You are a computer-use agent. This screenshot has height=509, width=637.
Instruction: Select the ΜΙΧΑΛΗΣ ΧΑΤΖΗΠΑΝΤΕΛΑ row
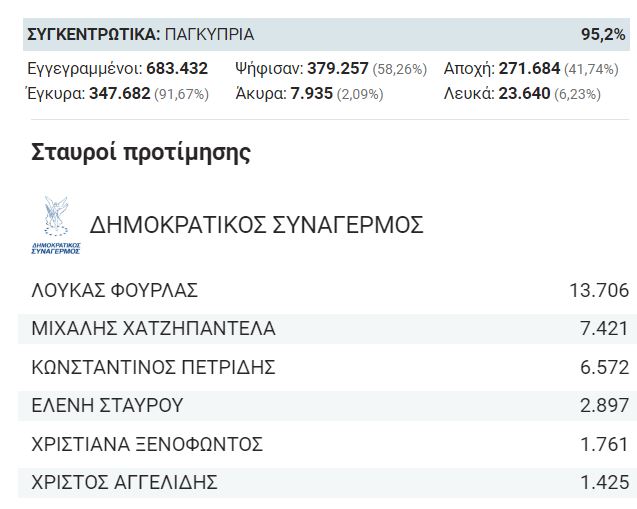pos(323,329)
